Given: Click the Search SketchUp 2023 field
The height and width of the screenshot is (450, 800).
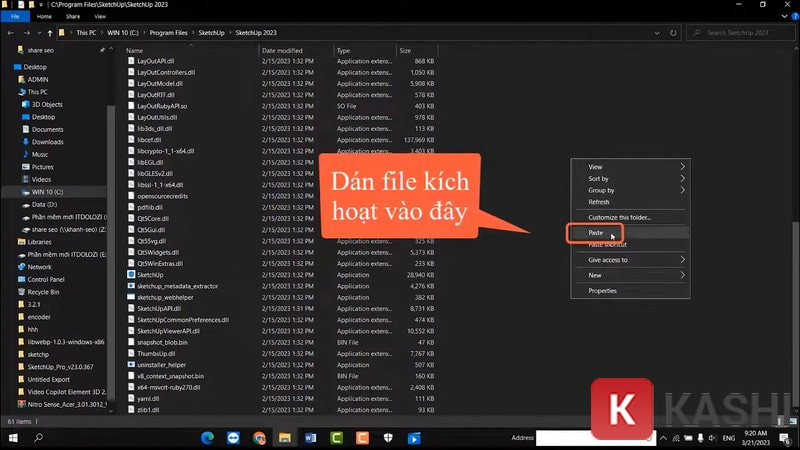Looking at the screenshot, I should click(745, 33).
